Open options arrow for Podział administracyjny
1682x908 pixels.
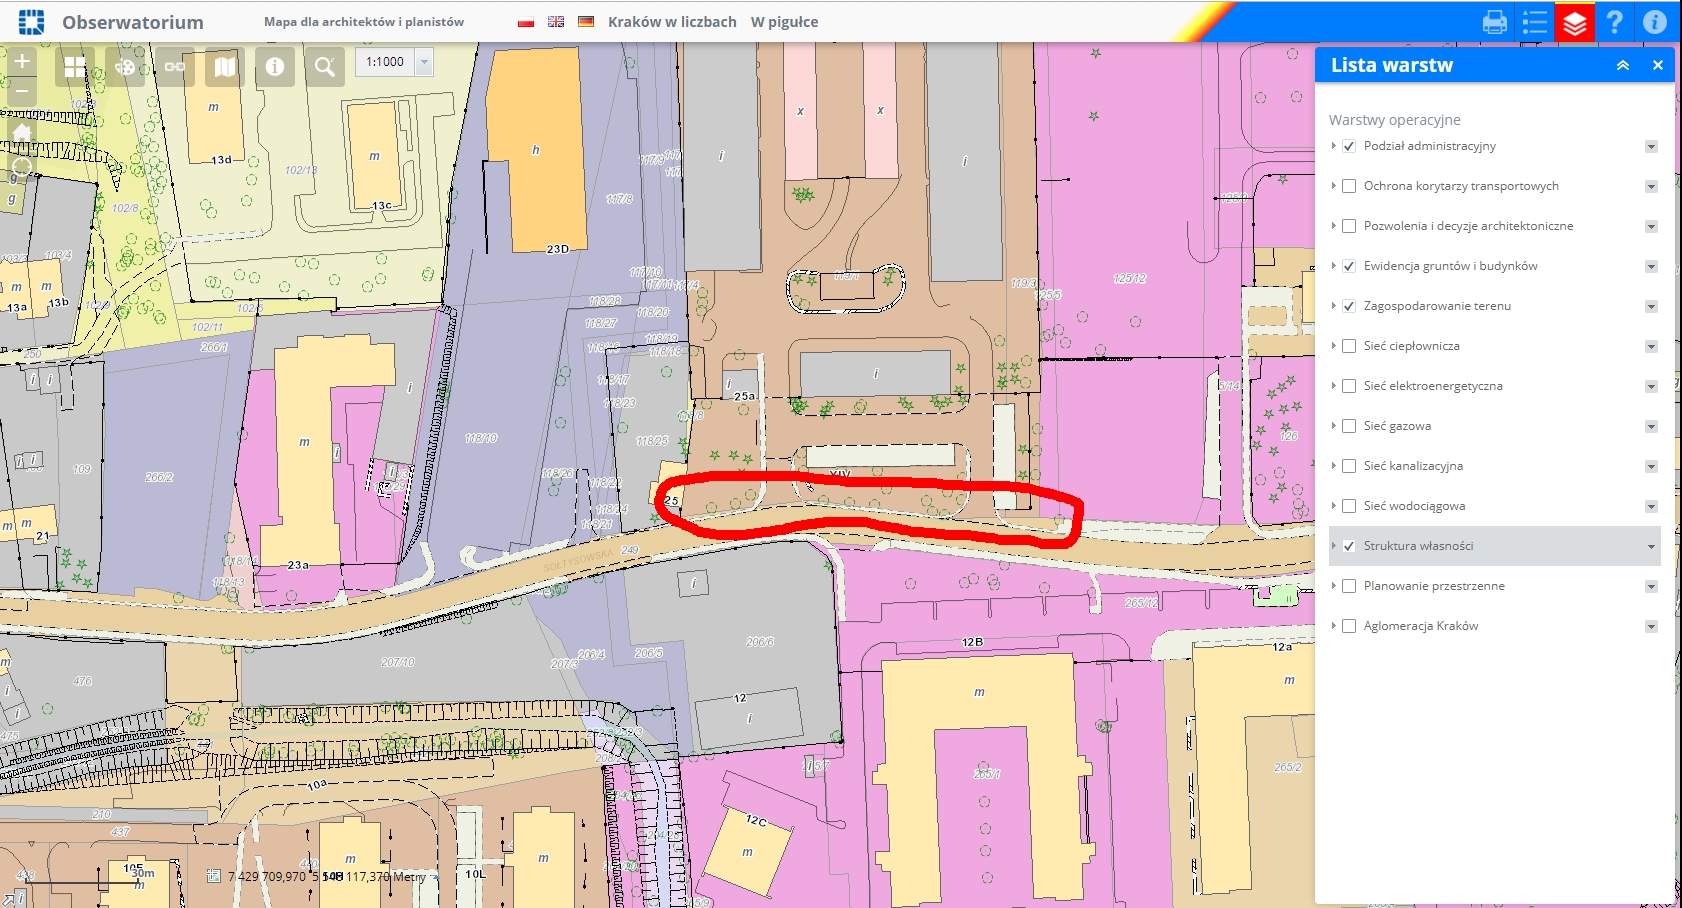pyautogui.click(x=1651, y=146)
